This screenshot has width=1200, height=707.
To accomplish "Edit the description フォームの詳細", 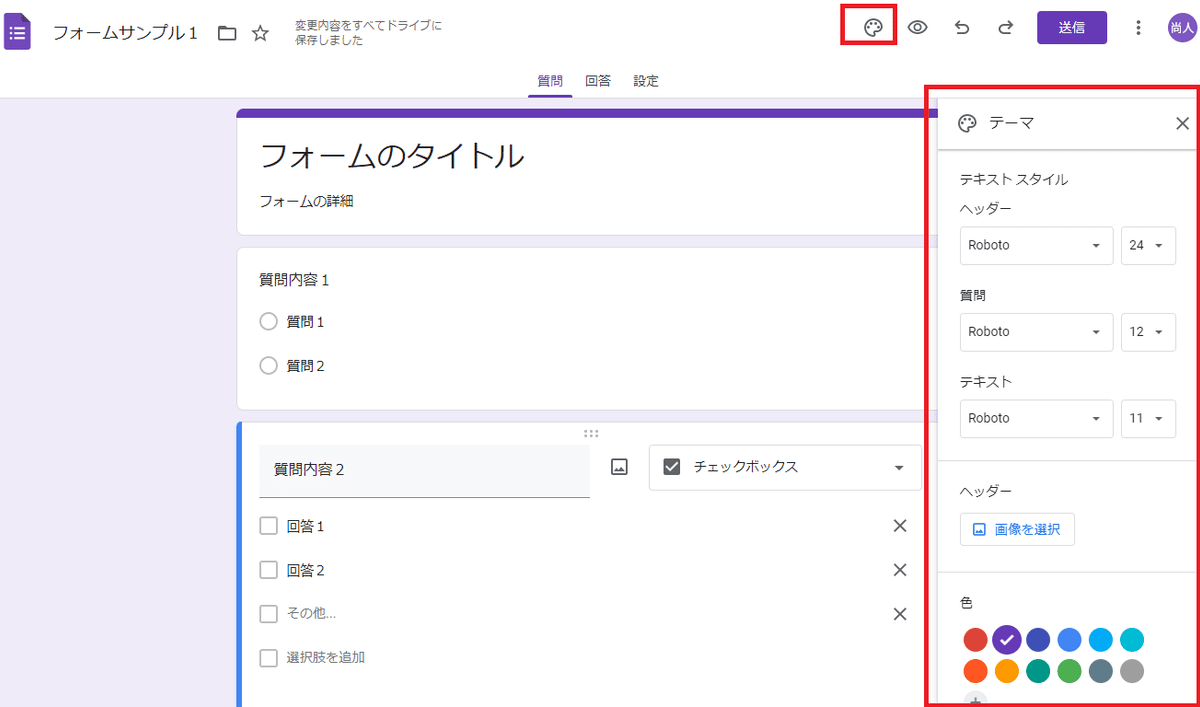I will [x=306, y=201].
